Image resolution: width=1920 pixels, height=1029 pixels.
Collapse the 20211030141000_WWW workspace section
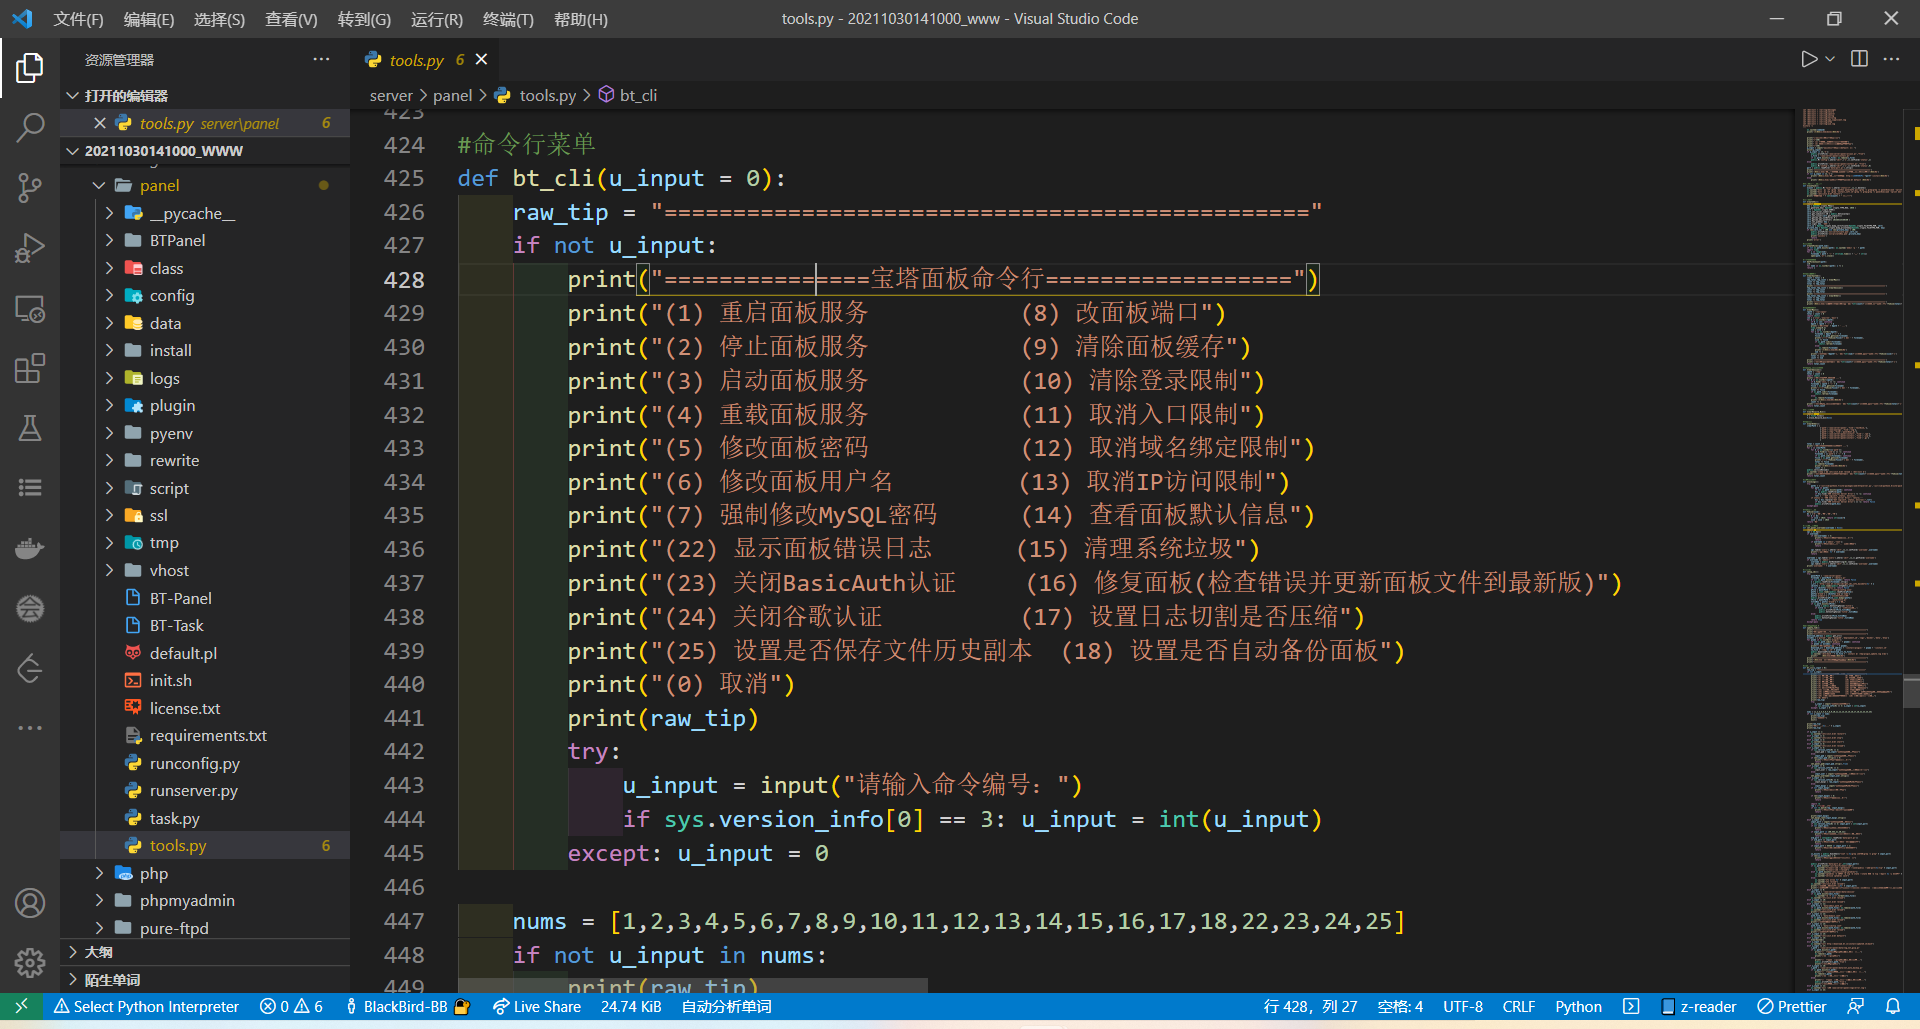pos(205,150)
